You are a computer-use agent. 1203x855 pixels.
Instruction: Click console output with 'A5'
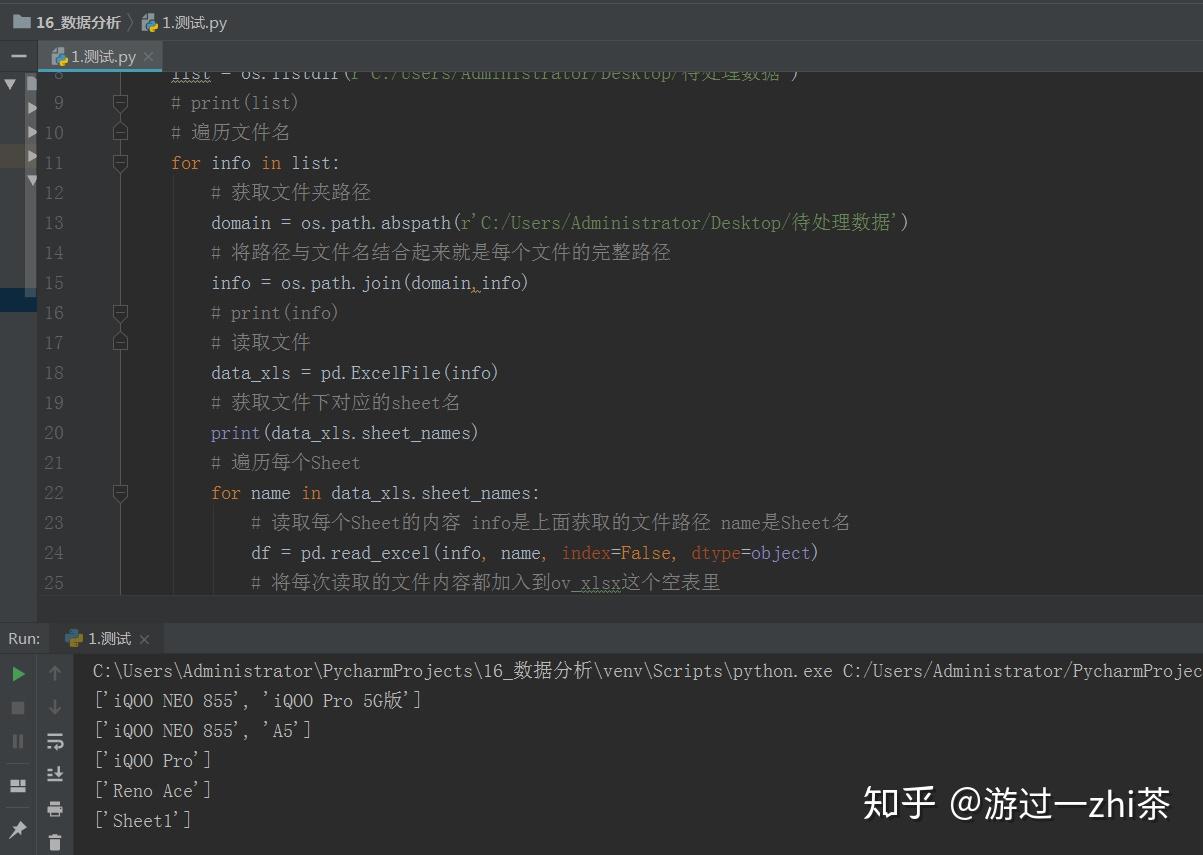point(202,731)
